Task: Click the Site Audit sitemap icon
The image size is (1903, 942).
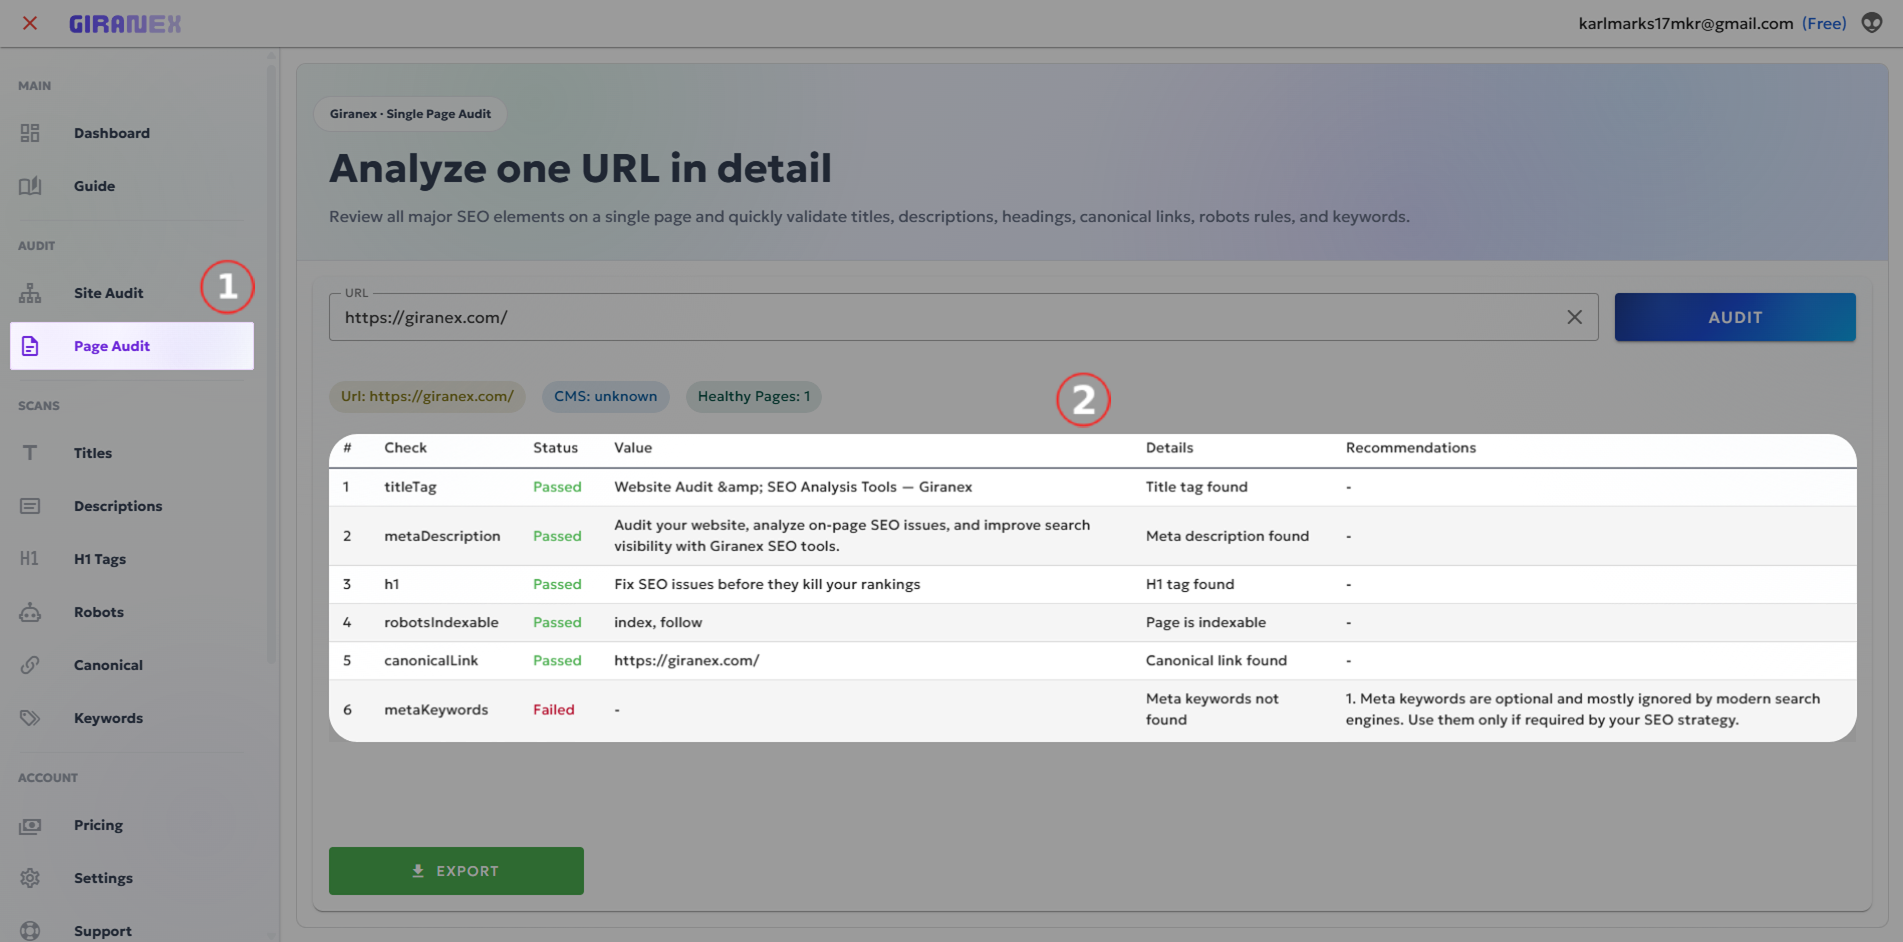Action: coord(30,293)
